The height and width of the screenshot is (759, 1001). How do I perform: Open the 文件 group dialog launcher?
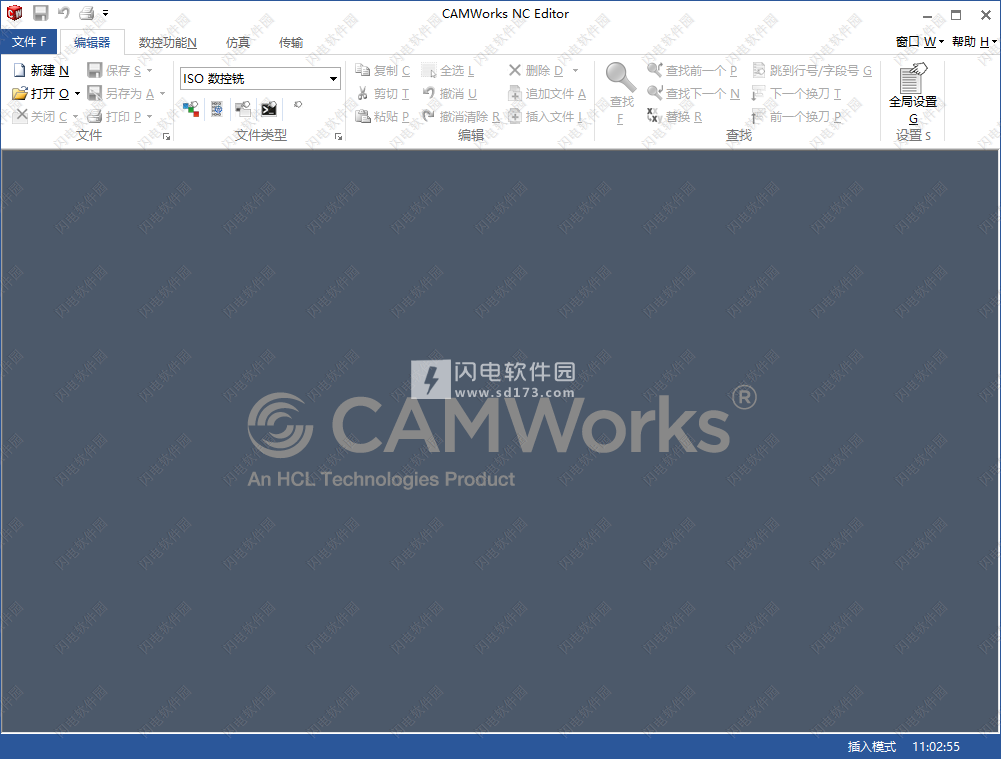click(x=167, y=137)
